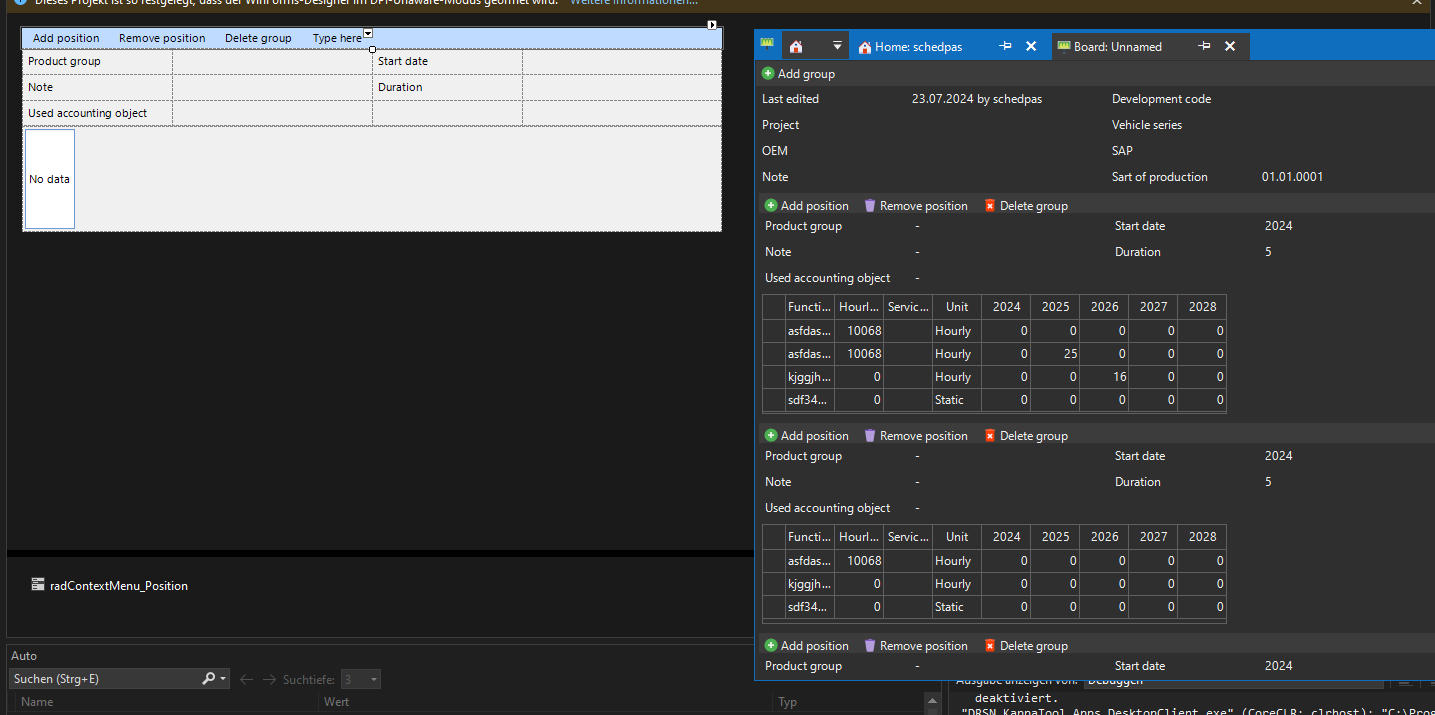Close the Home: schedpas tab
The width and height of the screenshot is (1435, 715).
[1031, 46]
